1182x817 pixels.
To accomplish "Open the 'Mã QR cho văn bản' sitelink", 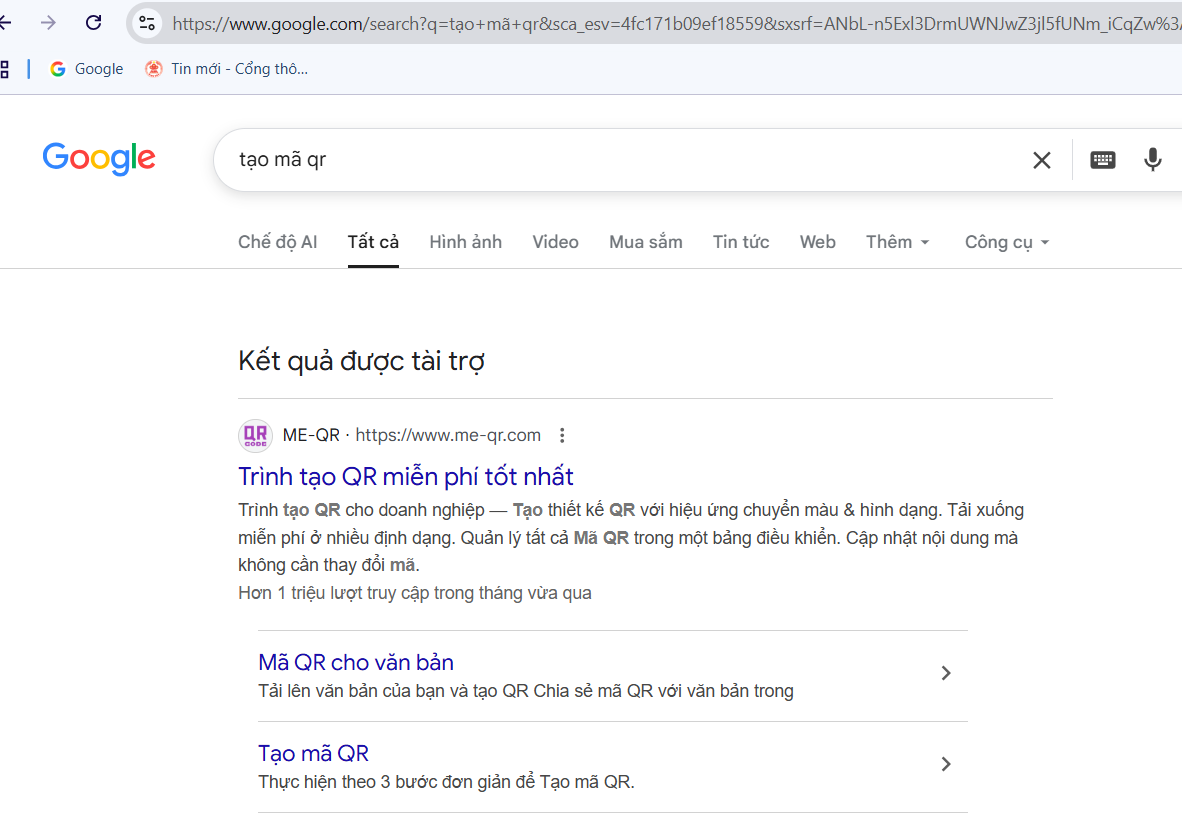I will click(x=356, y=662).
